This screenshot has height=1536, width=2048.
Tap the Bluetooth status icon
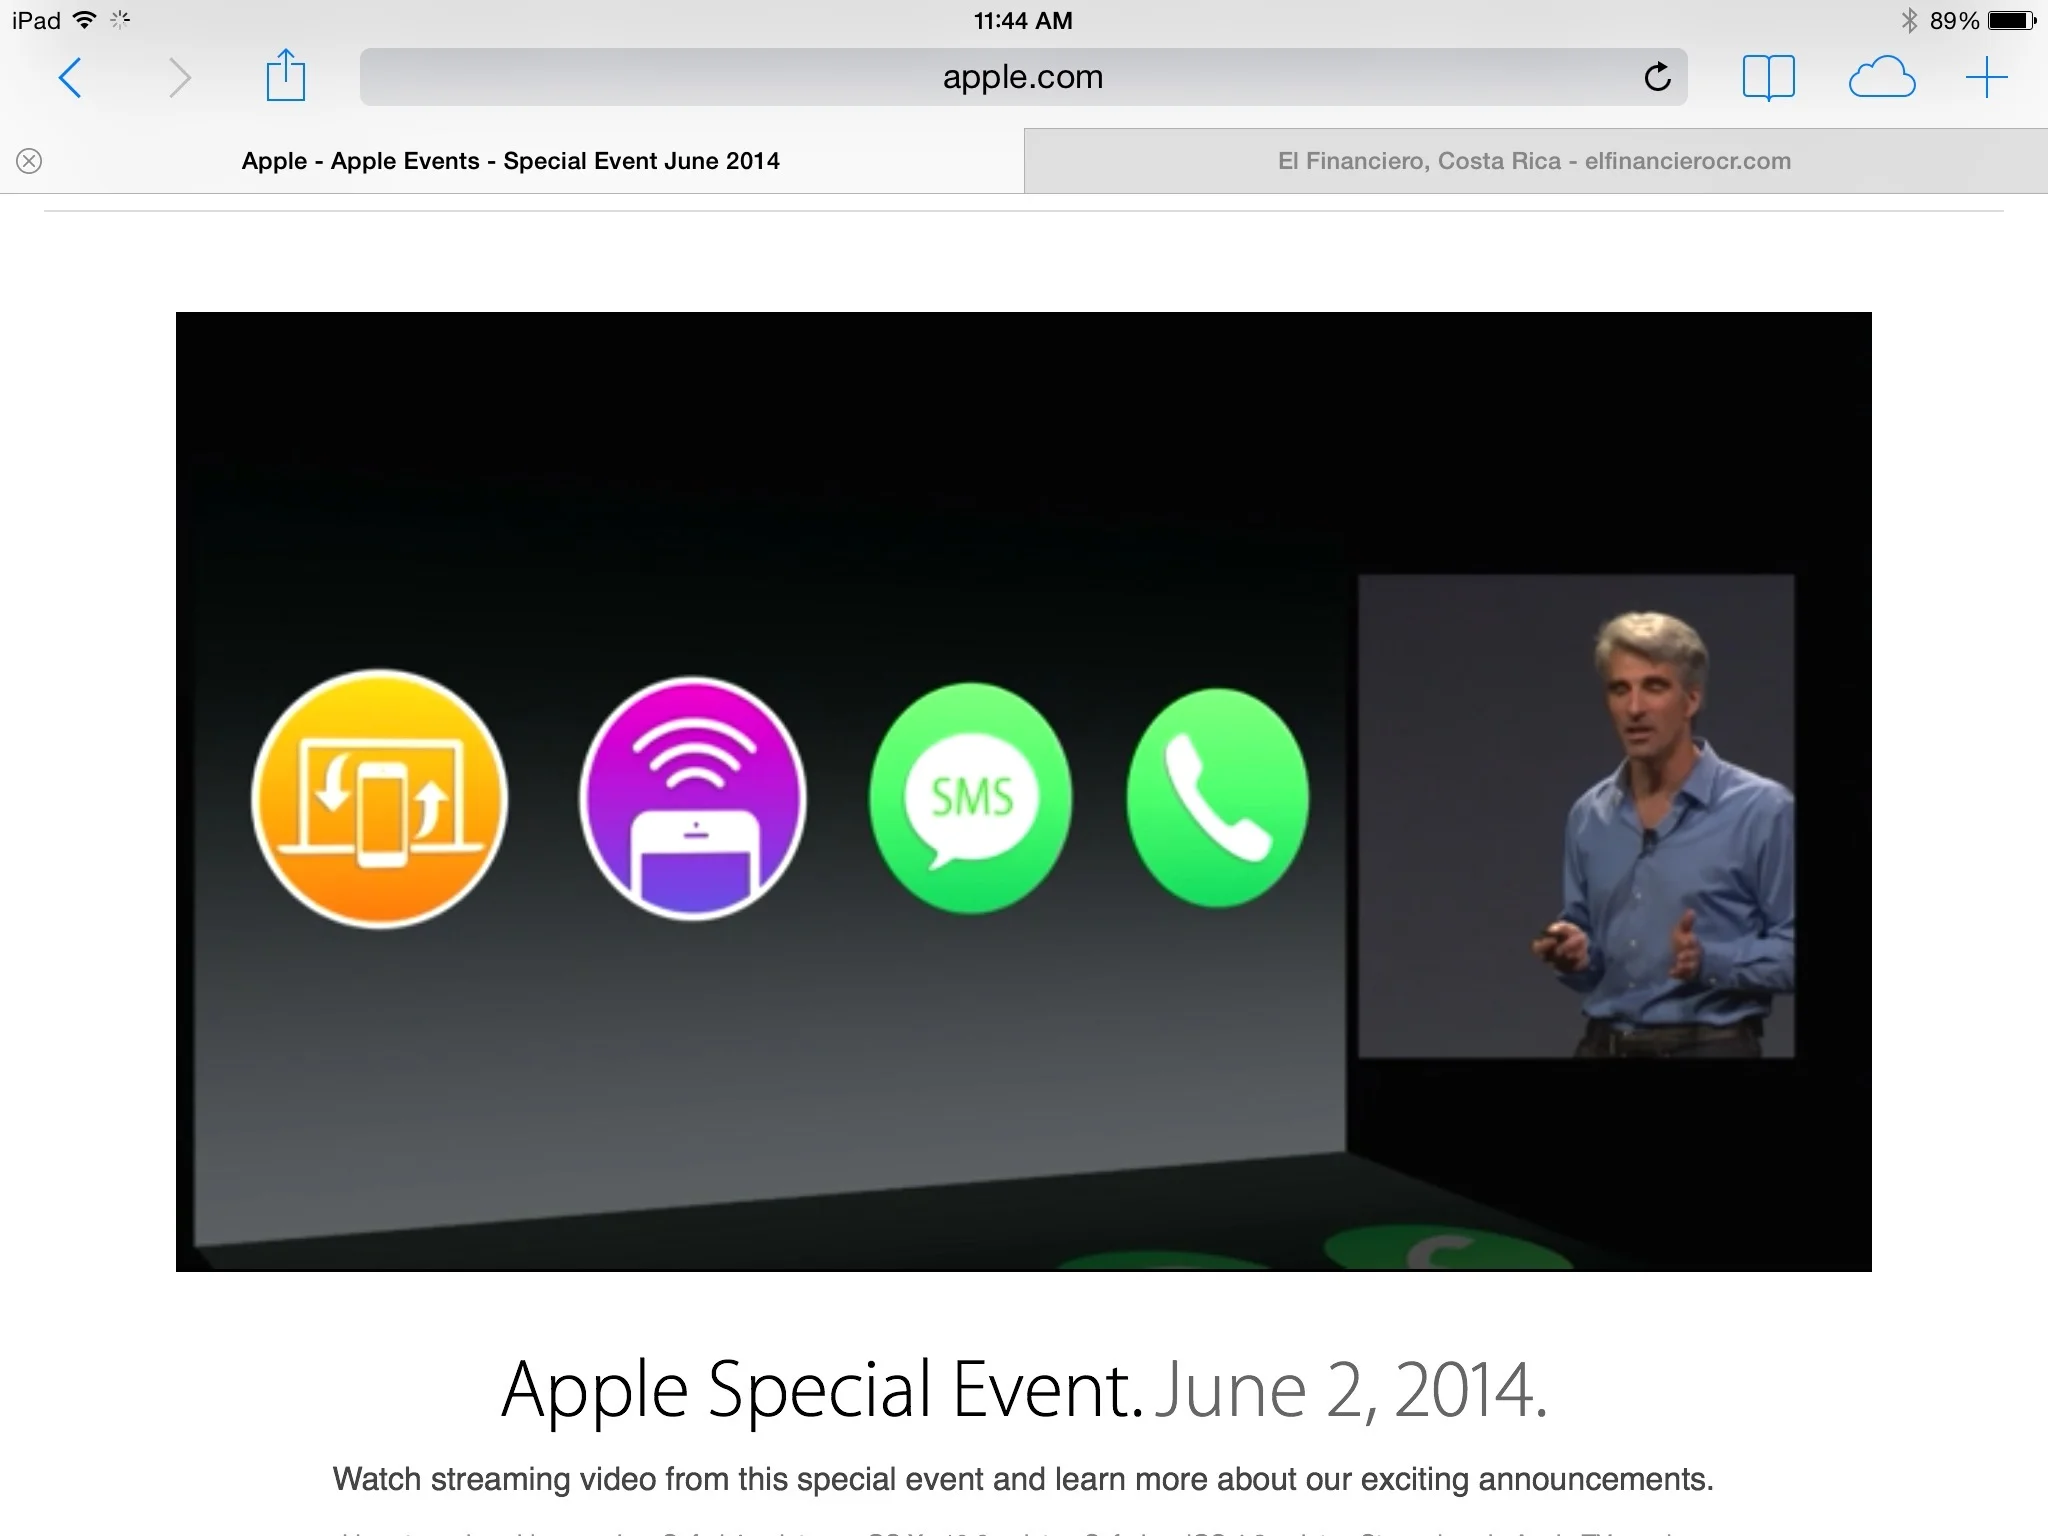[x=1909, y=20]
